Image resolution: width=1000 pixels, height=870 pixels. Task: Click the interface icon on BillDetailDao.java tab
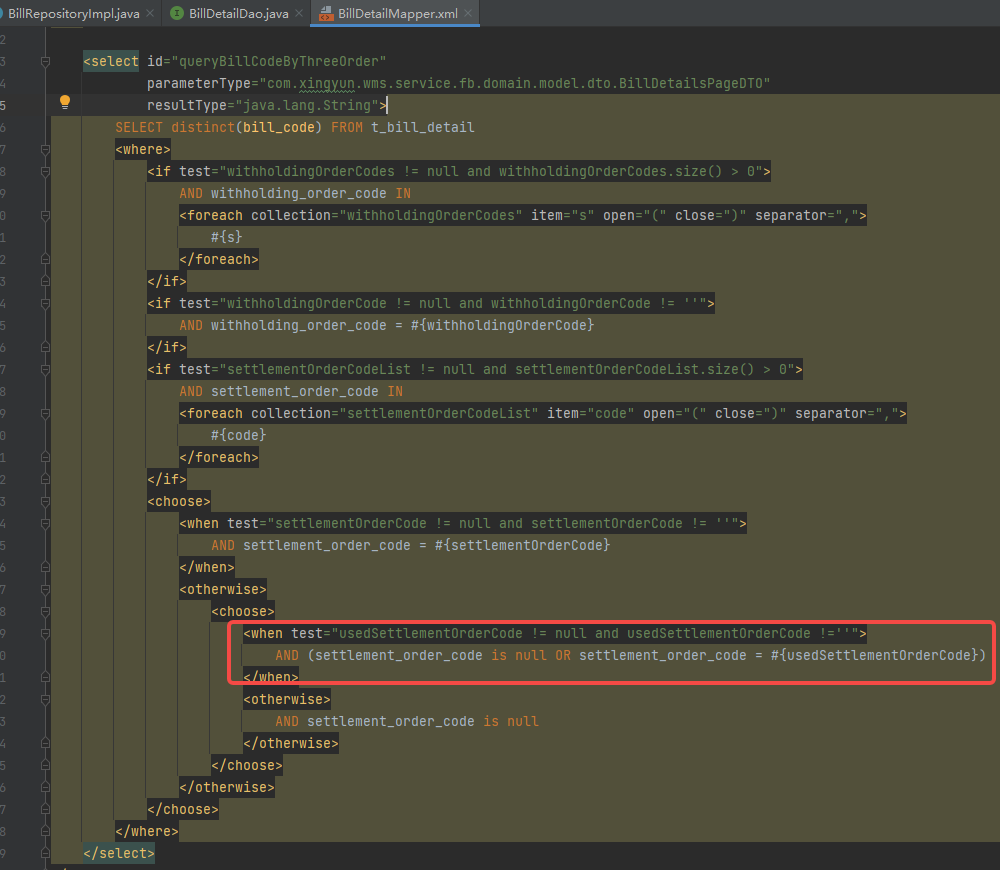177,13
